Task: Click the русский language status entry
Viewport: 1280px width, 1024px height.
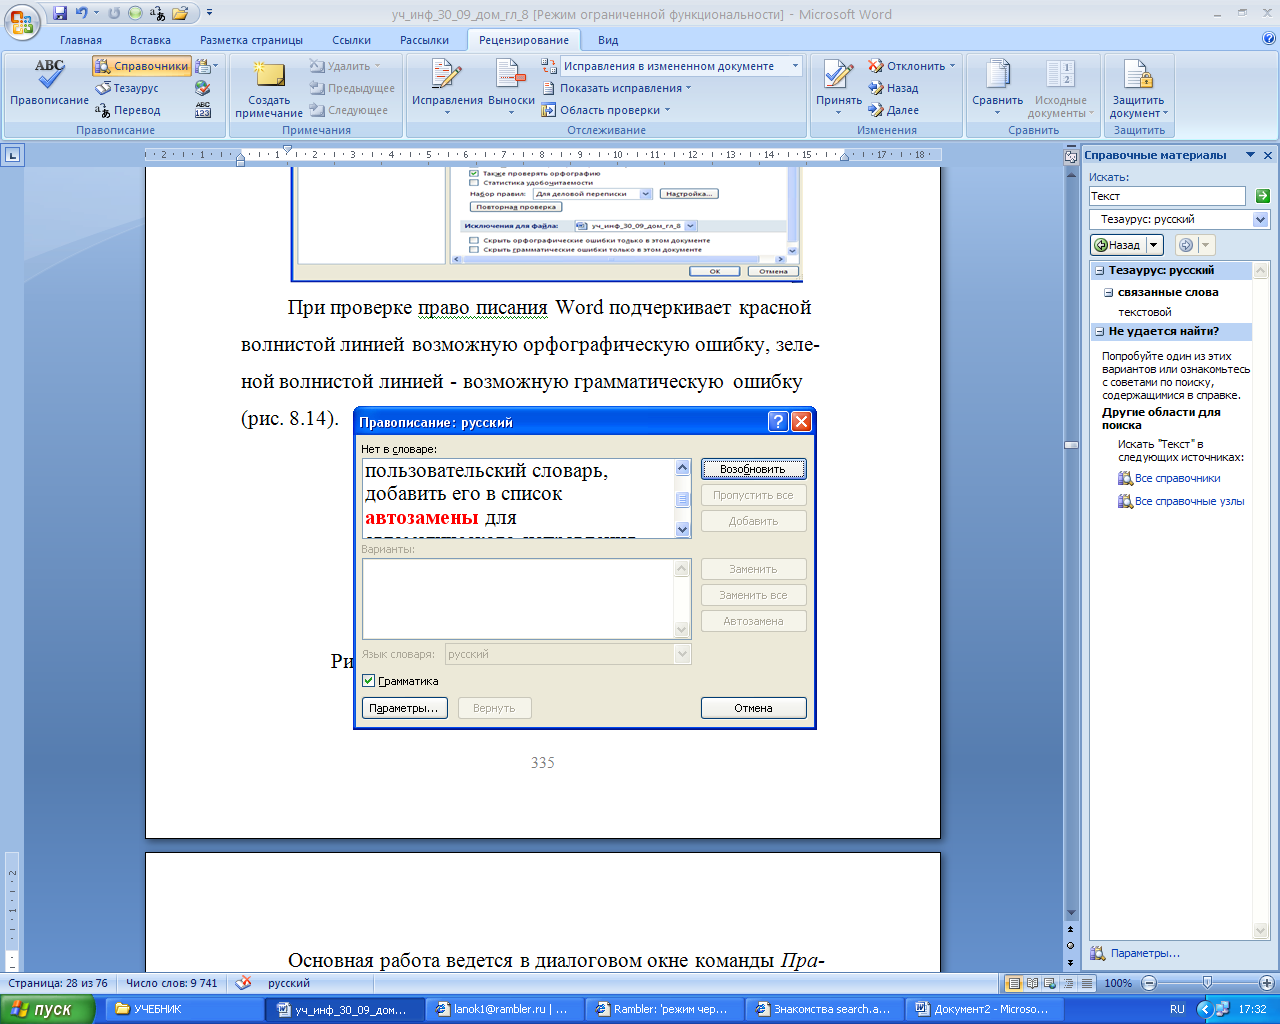Action: point(289,983)
